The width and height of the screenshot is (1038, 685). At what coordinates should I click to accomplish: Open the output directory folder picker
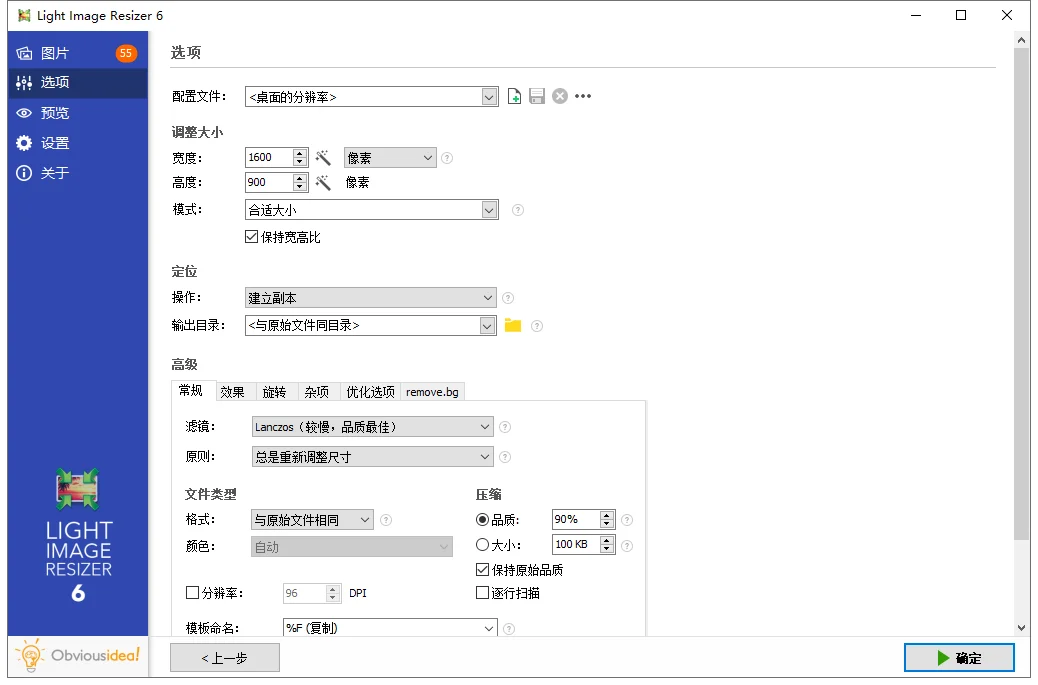pyautogui.click(x=514, y=325)
